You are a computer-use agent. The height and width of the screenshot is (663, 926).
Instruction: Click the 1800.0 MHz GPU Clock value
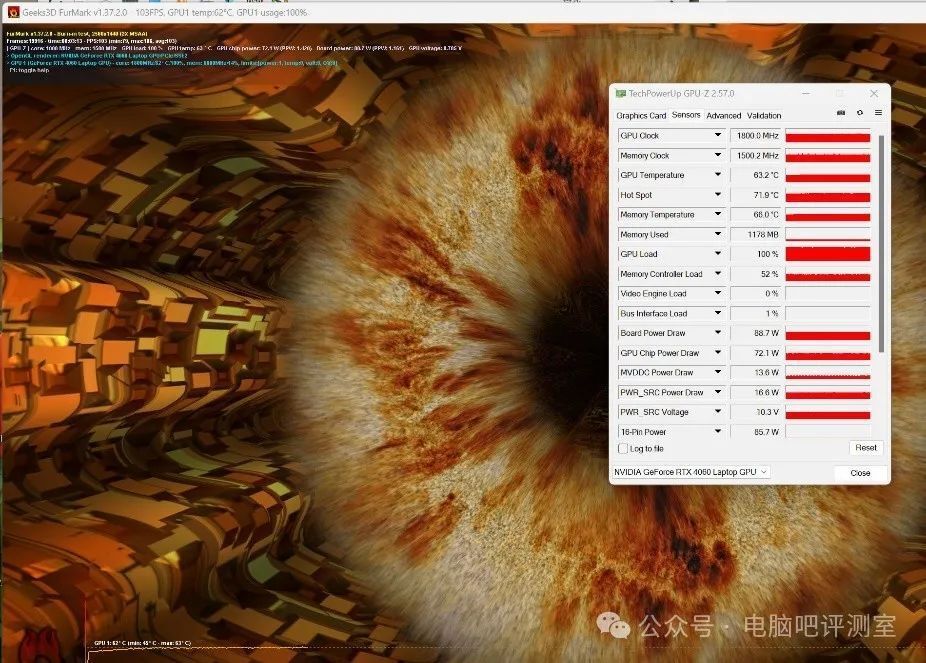coord(755,136)
